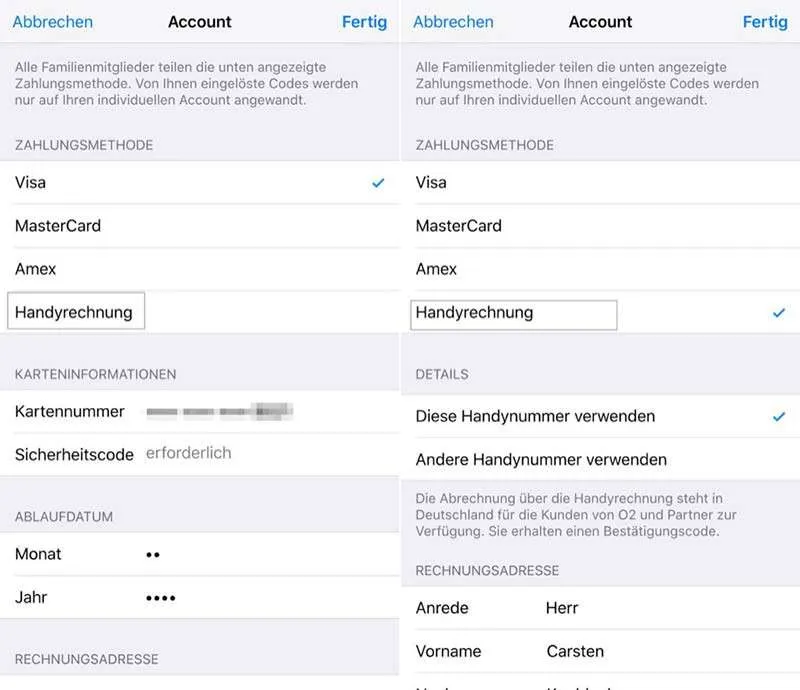Tap Abbrechen in right screen
The width and height of the screenshot is (800, 690).
point(454,22)
